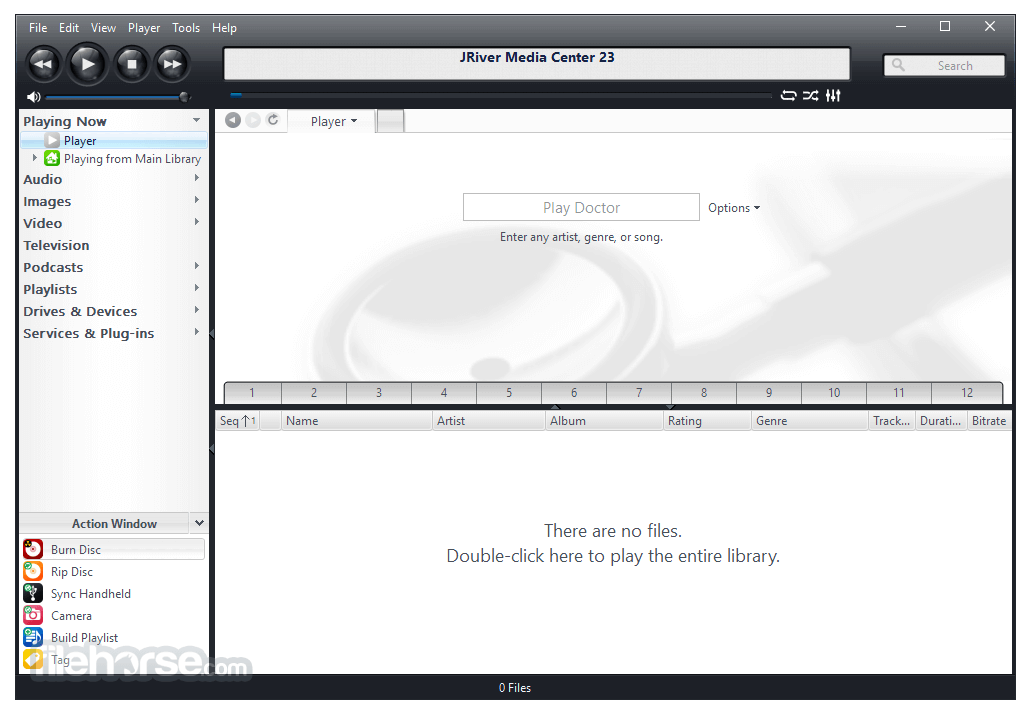This screenshot has height=712, width=1031.
Task: Click the JRiver Media Center 23 display
Action: (537, 64)
